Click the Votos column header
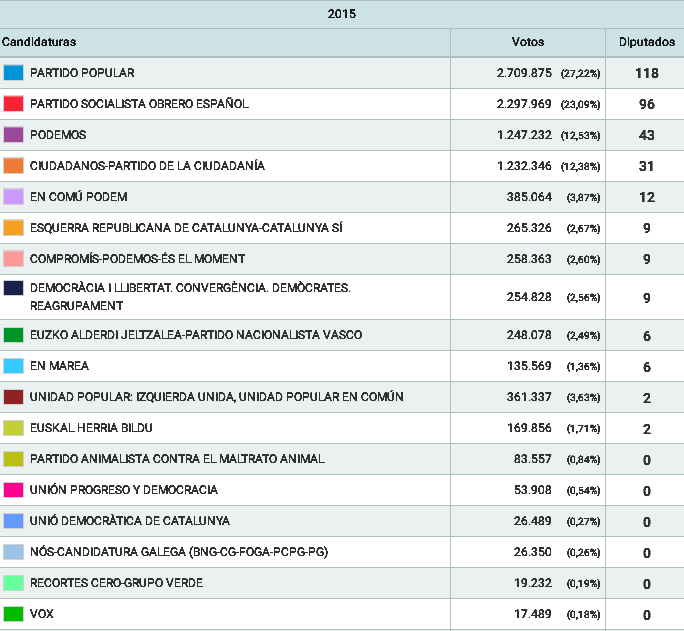 (528, 42)
